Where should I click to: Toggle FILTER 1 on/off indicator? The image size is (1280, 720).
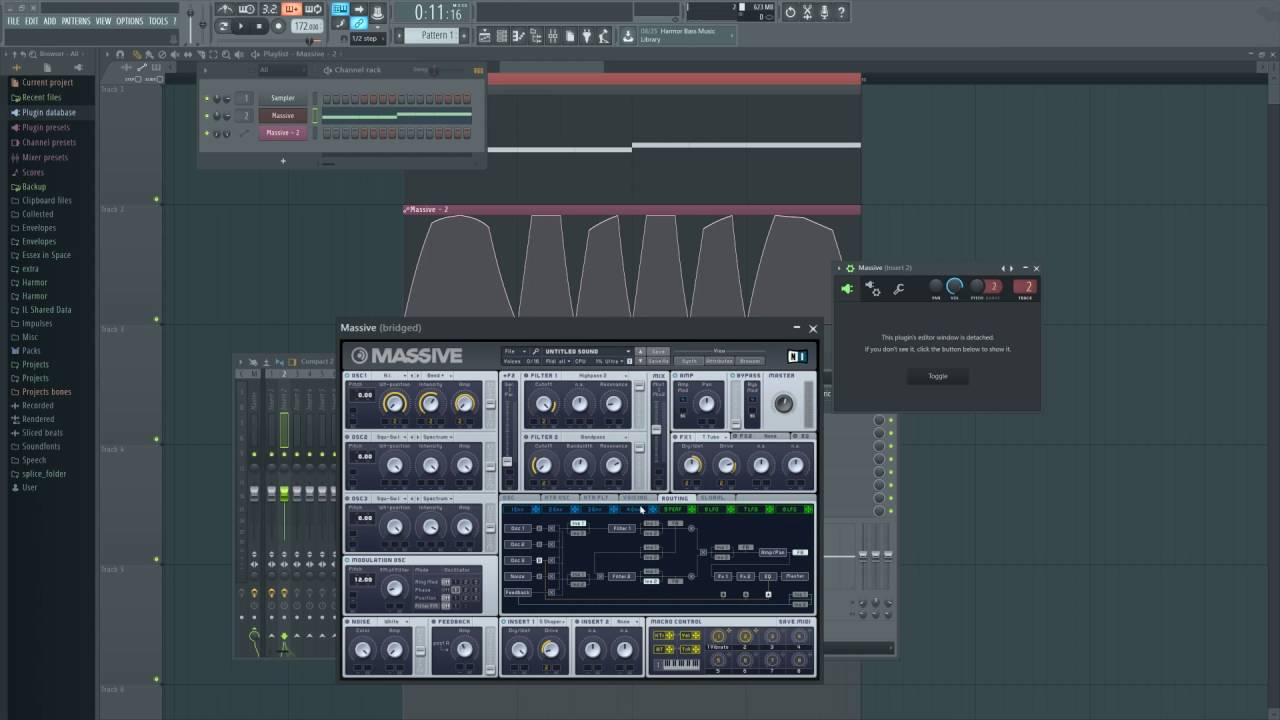[526, 376]
